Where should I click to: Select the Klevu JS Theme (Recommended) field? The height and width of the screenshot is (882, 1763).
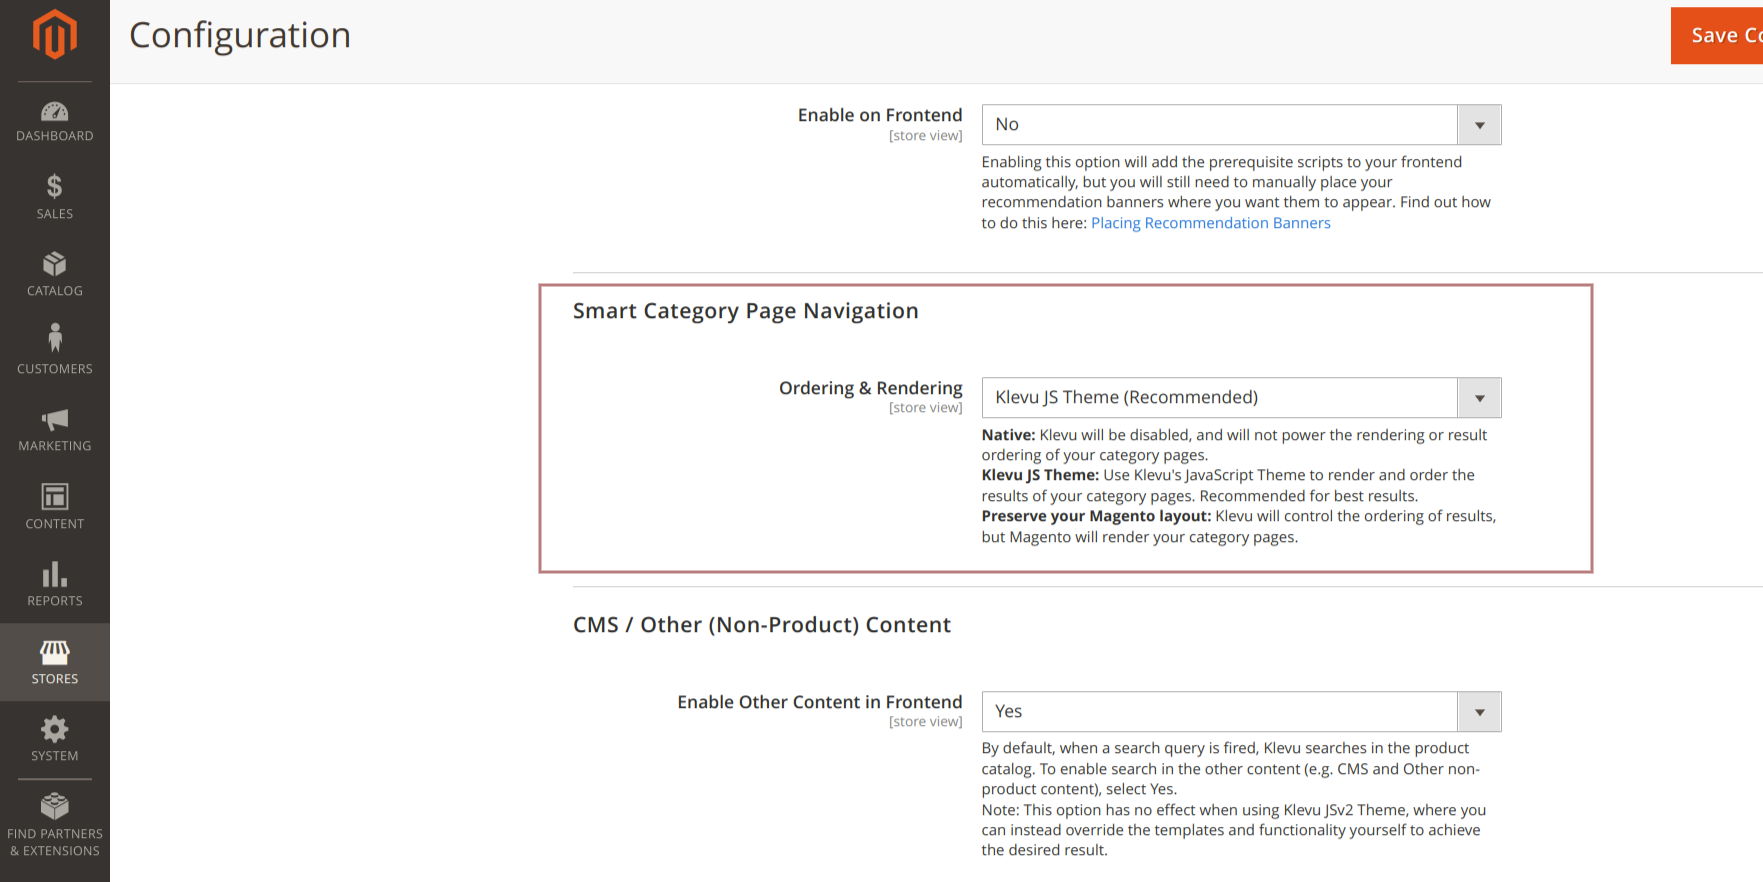click(1218, 398)
